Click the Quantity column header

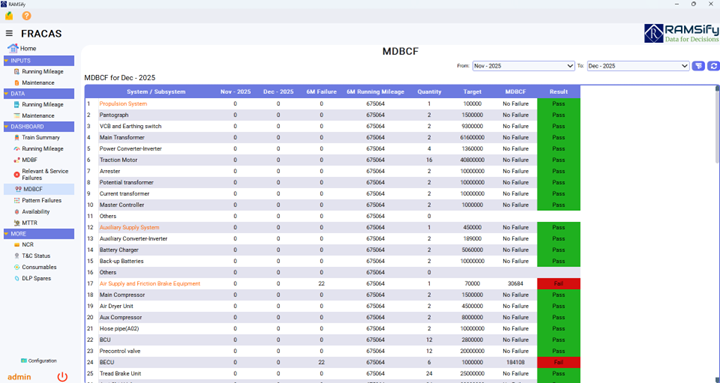[429, 92]
